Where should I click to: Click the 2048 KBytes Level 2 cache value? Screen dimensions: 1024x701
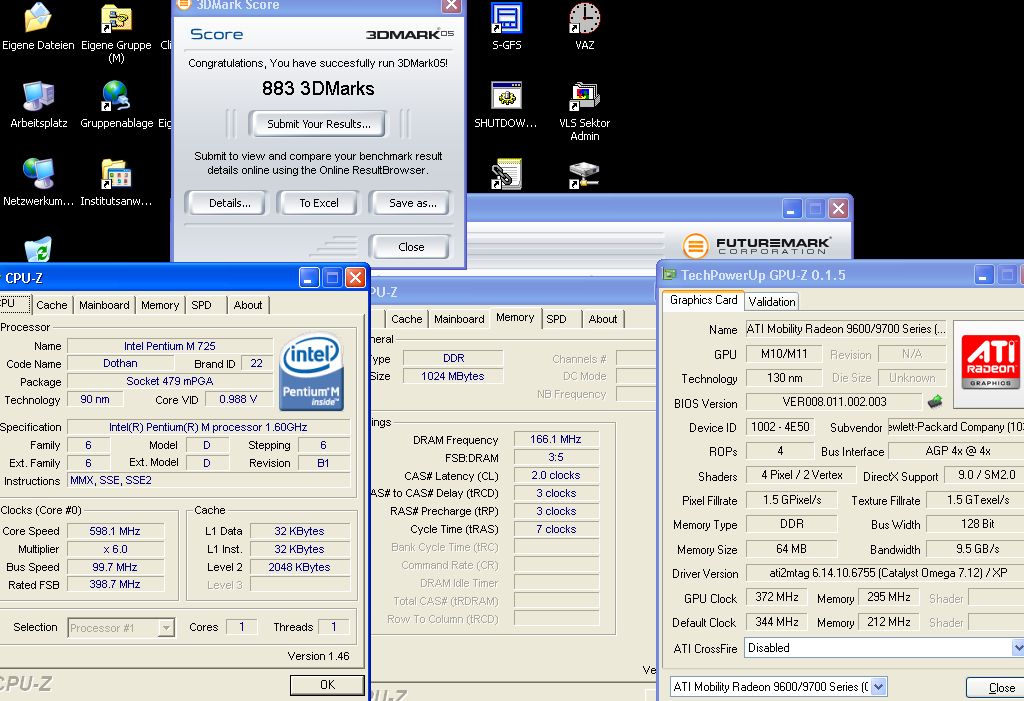(x=299, y=567)
